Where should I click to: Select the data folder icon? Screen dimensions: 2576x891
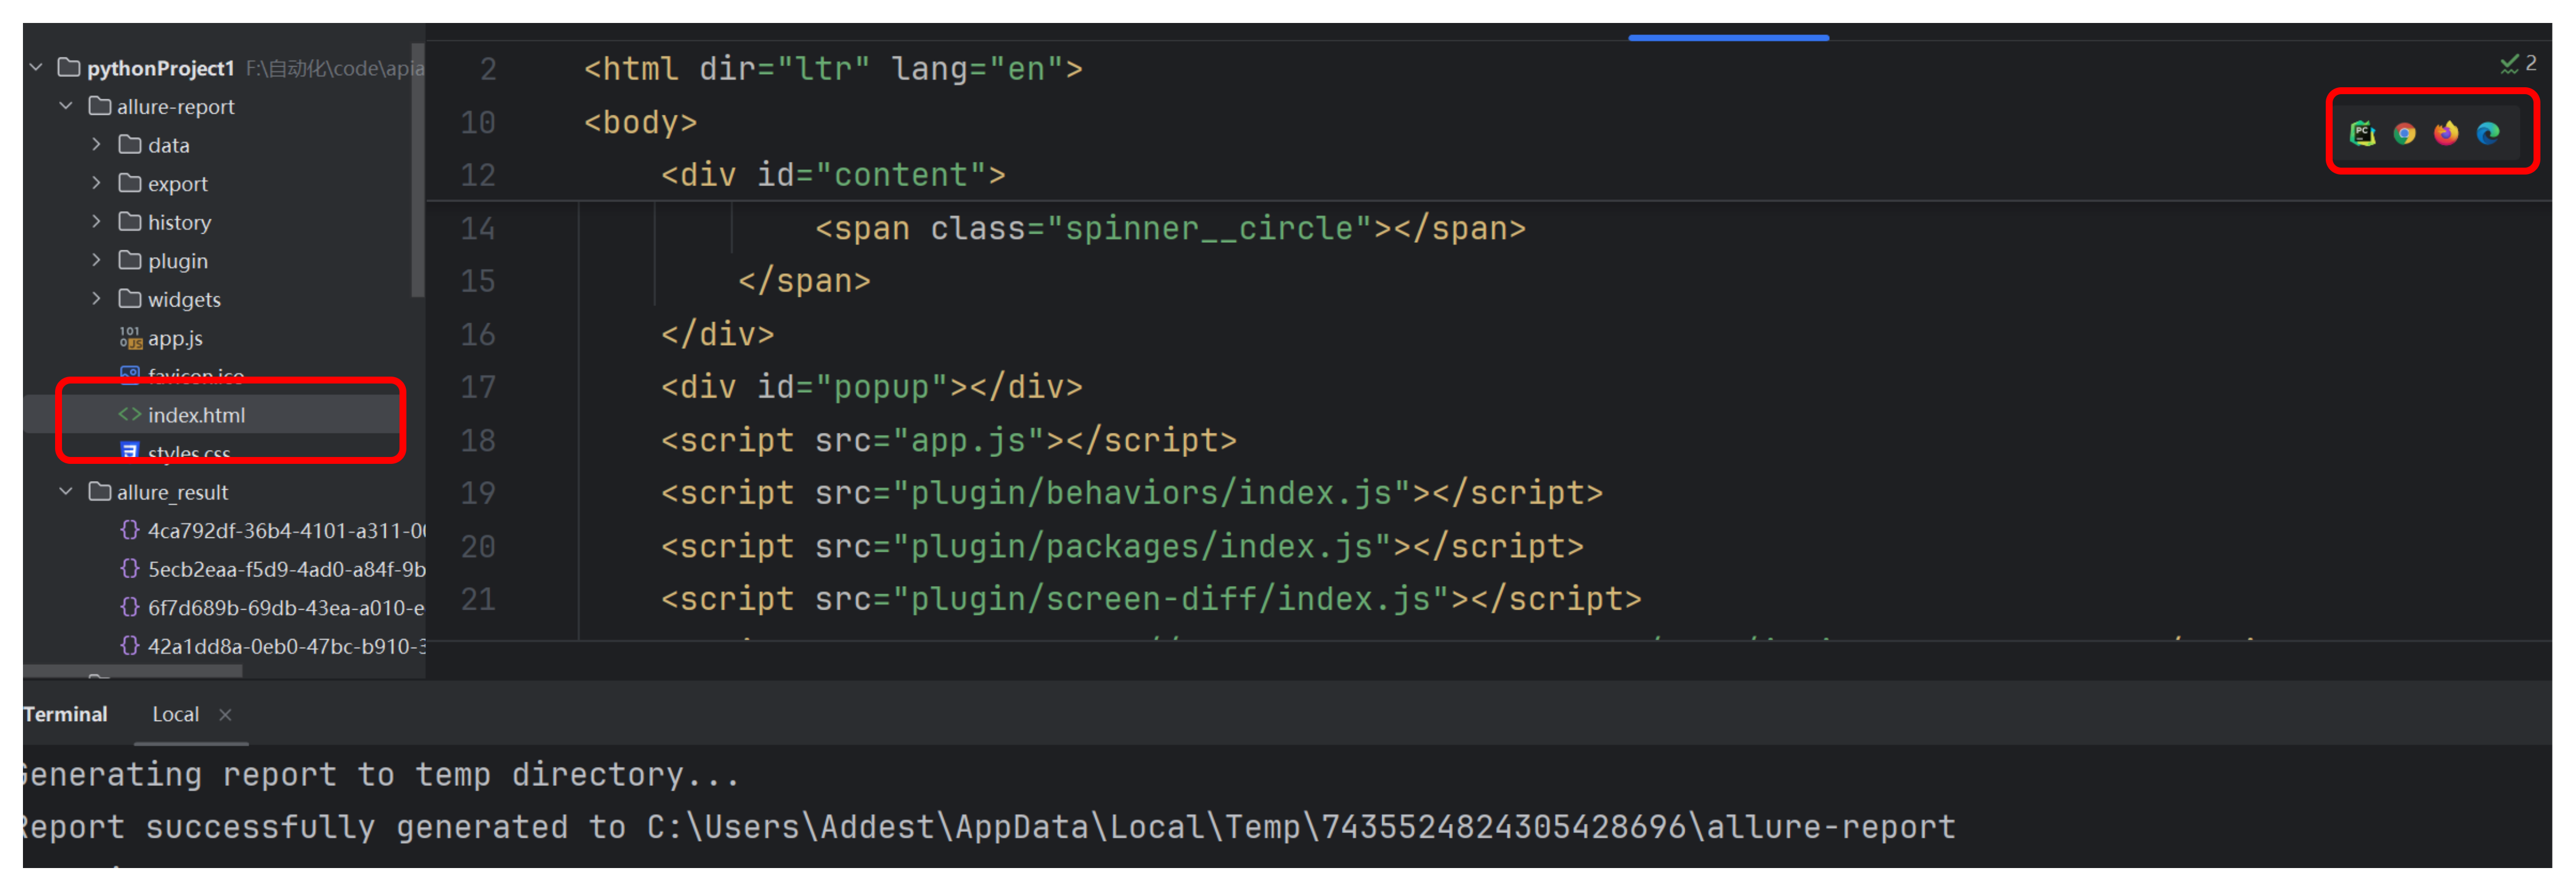(x=130, y=145)
